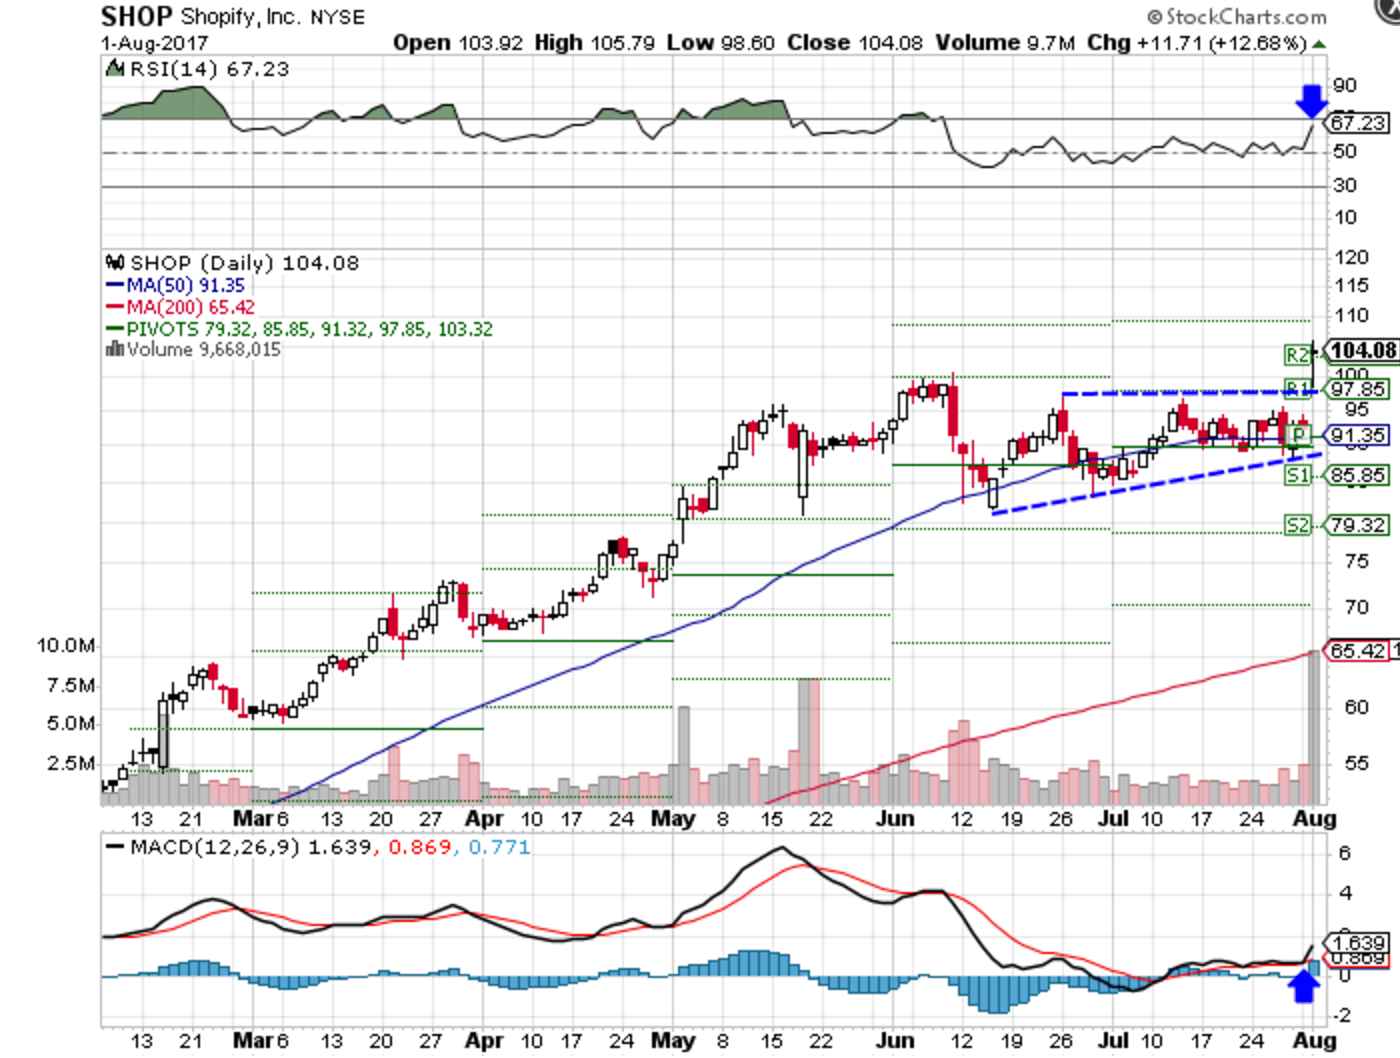The width and height of the screenshot is (1400, 1058).
Task: Click the StockCharts.com attribution text
Action: 1237,17
